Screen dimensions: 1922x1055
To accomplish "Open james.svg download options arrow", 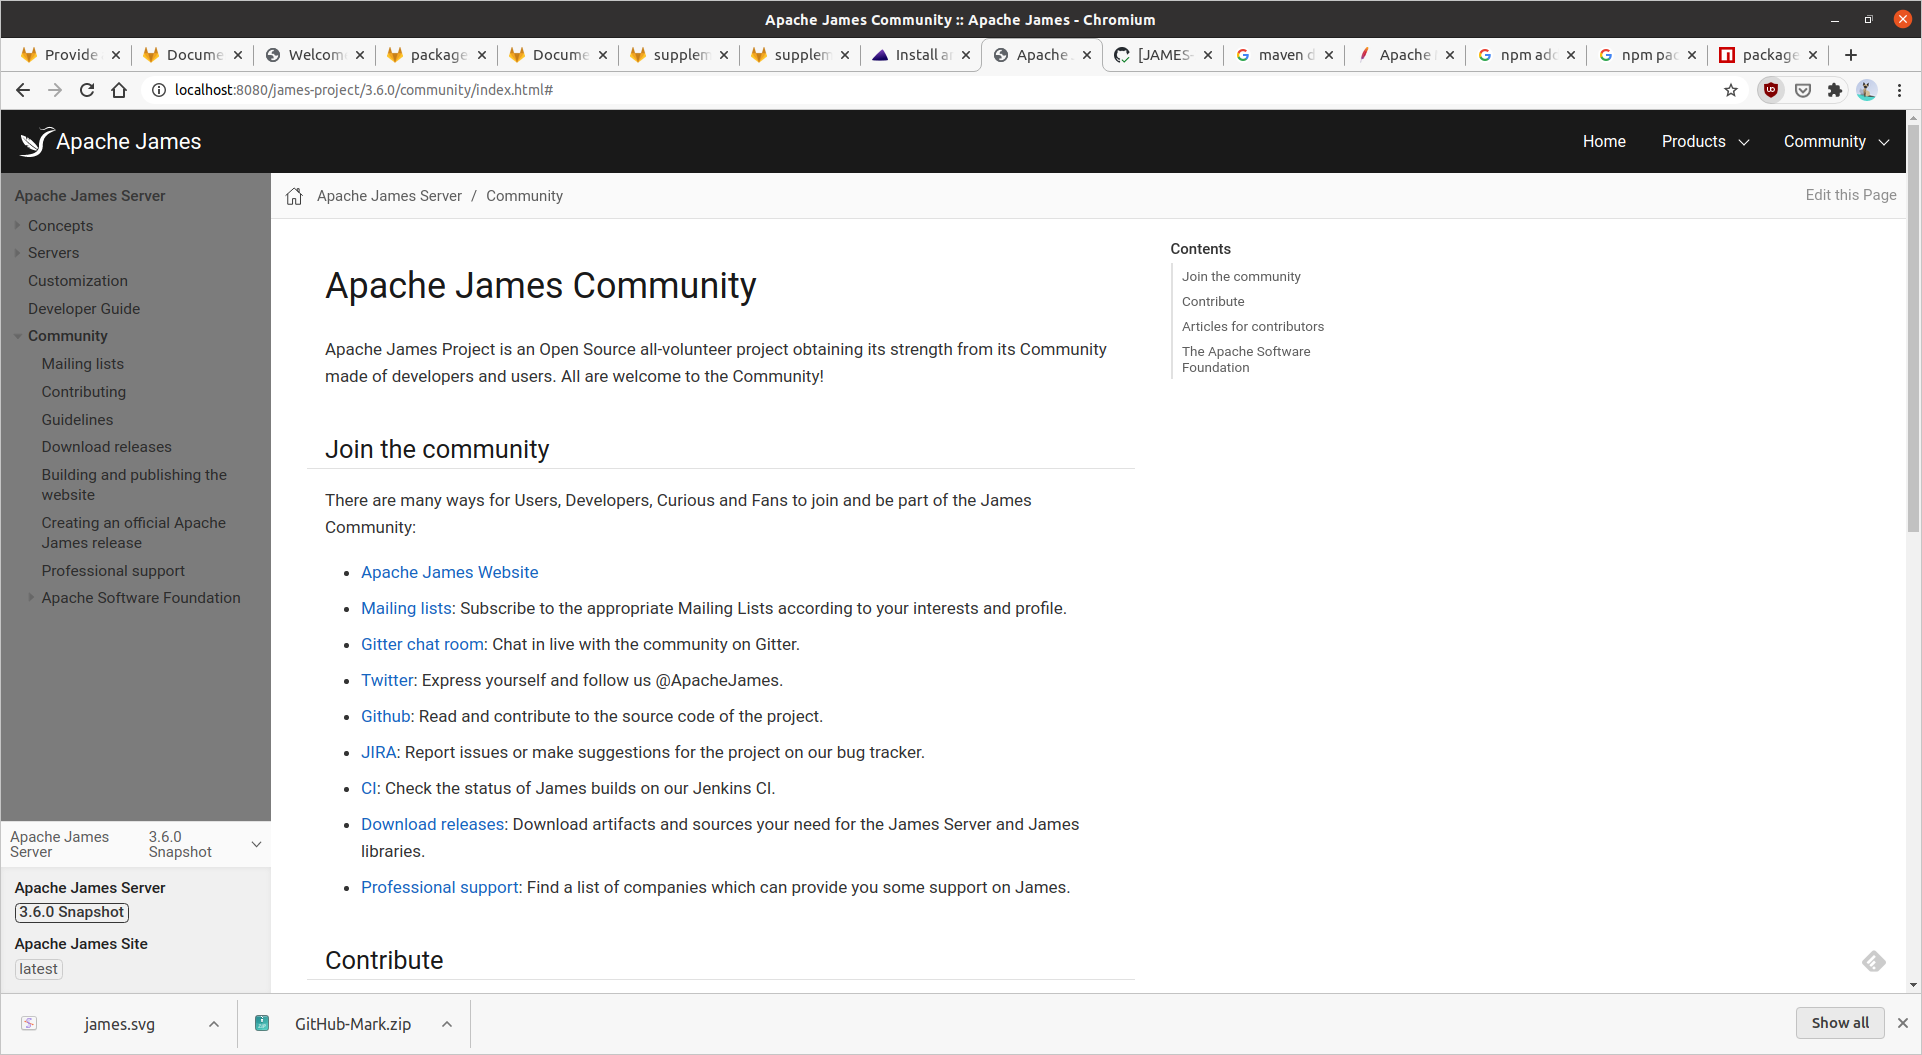I will [214, 1024].
